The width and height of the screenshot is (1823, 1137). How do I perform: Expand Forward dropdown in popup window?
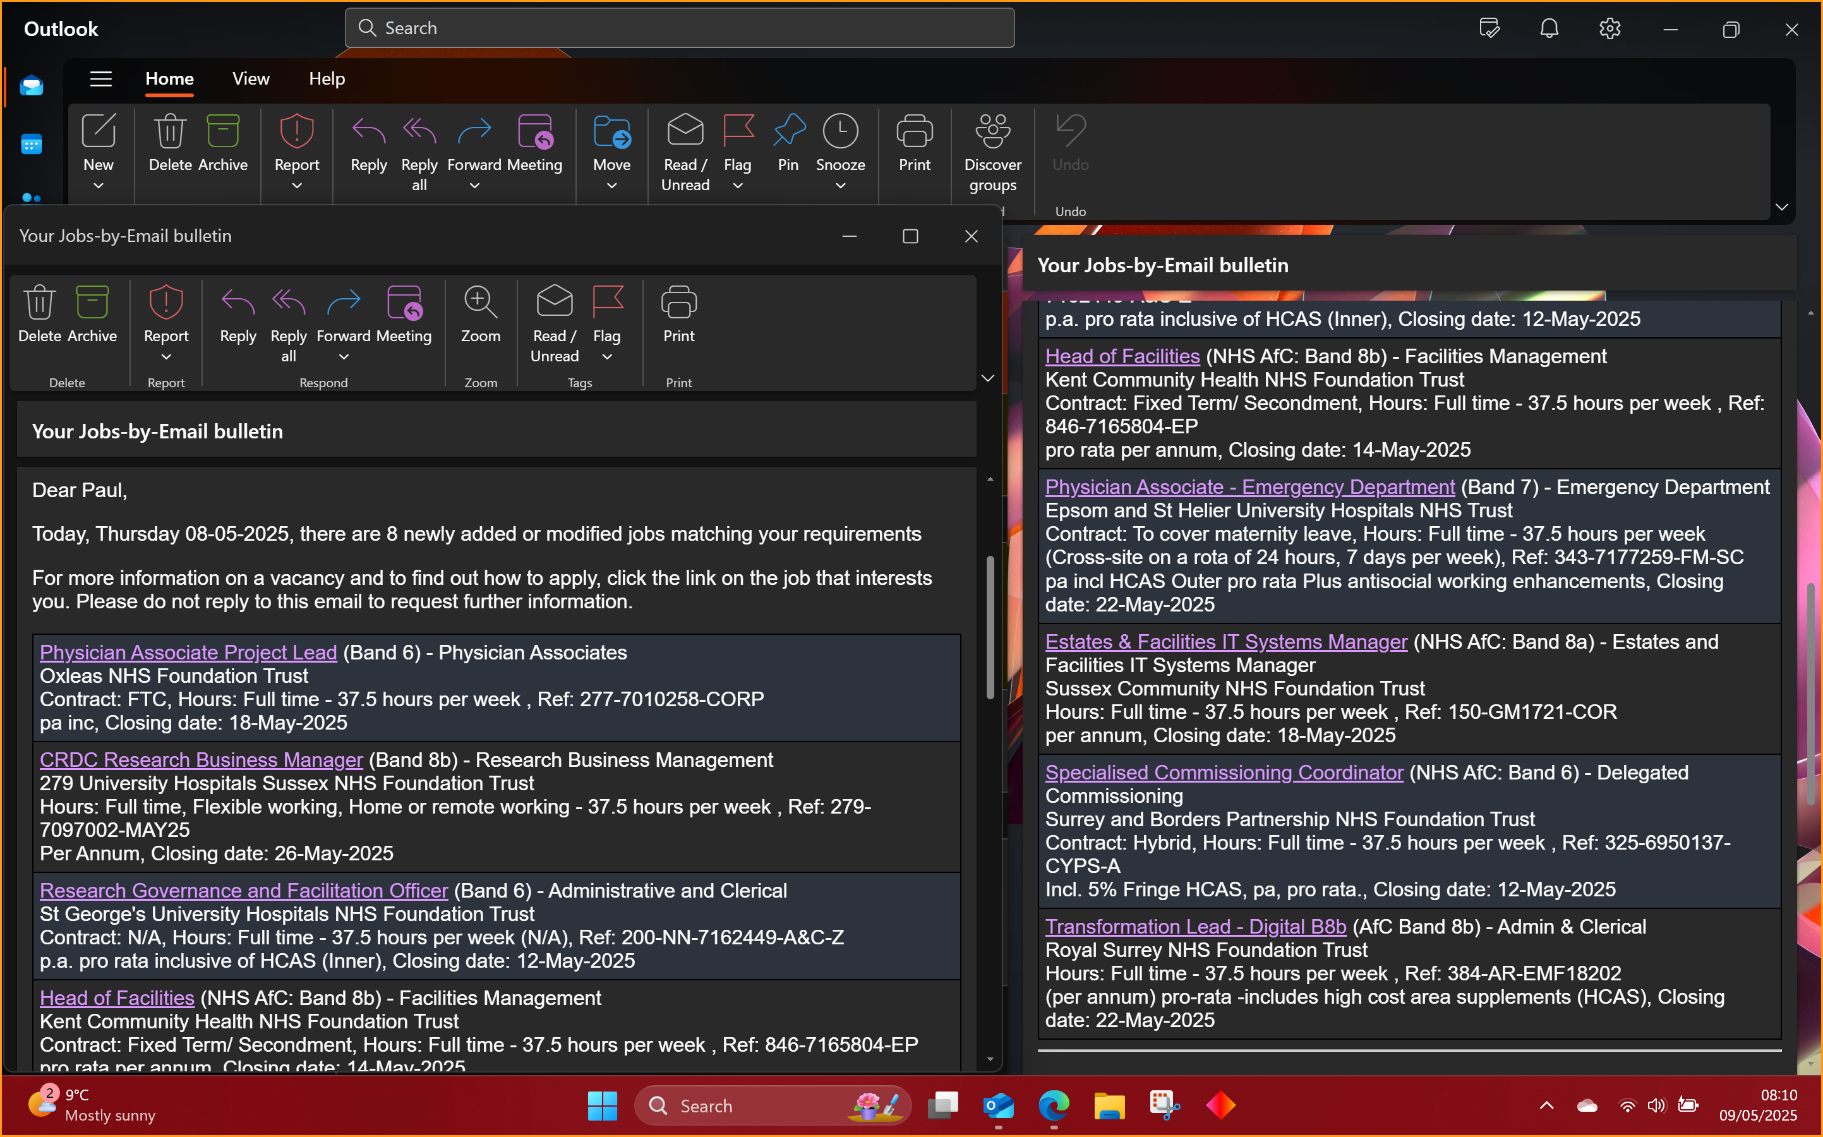click(x=343, y=357)
